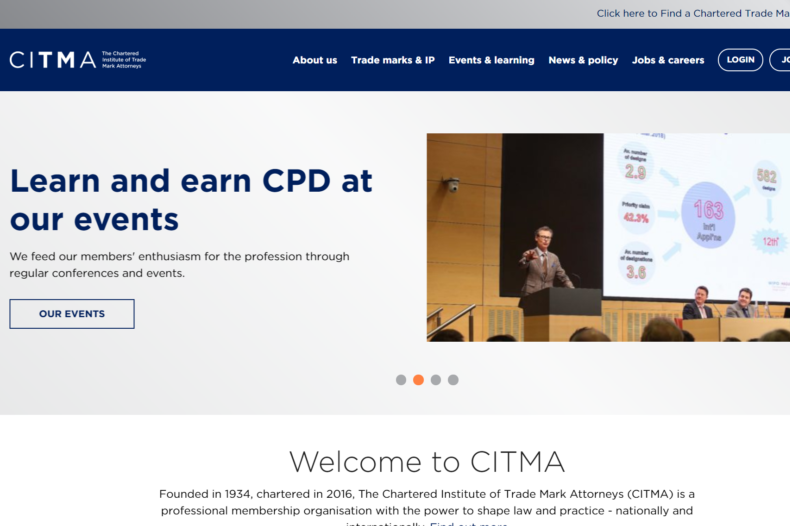Click 'We feed our members' enthusiasm' text
This screenshot has height=526, width=790.
tap(179, 265)
